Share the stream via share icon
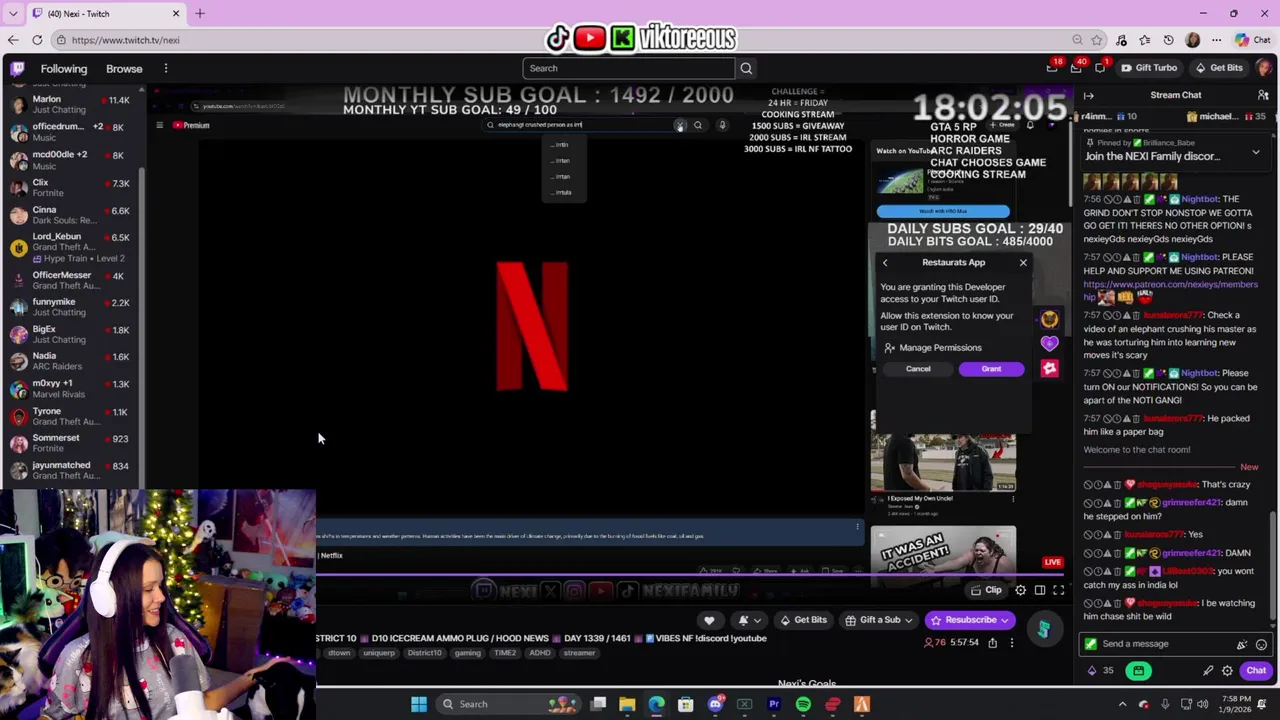Image resolution: width=1280 pixels, height=720 pixels. [992, 642]
